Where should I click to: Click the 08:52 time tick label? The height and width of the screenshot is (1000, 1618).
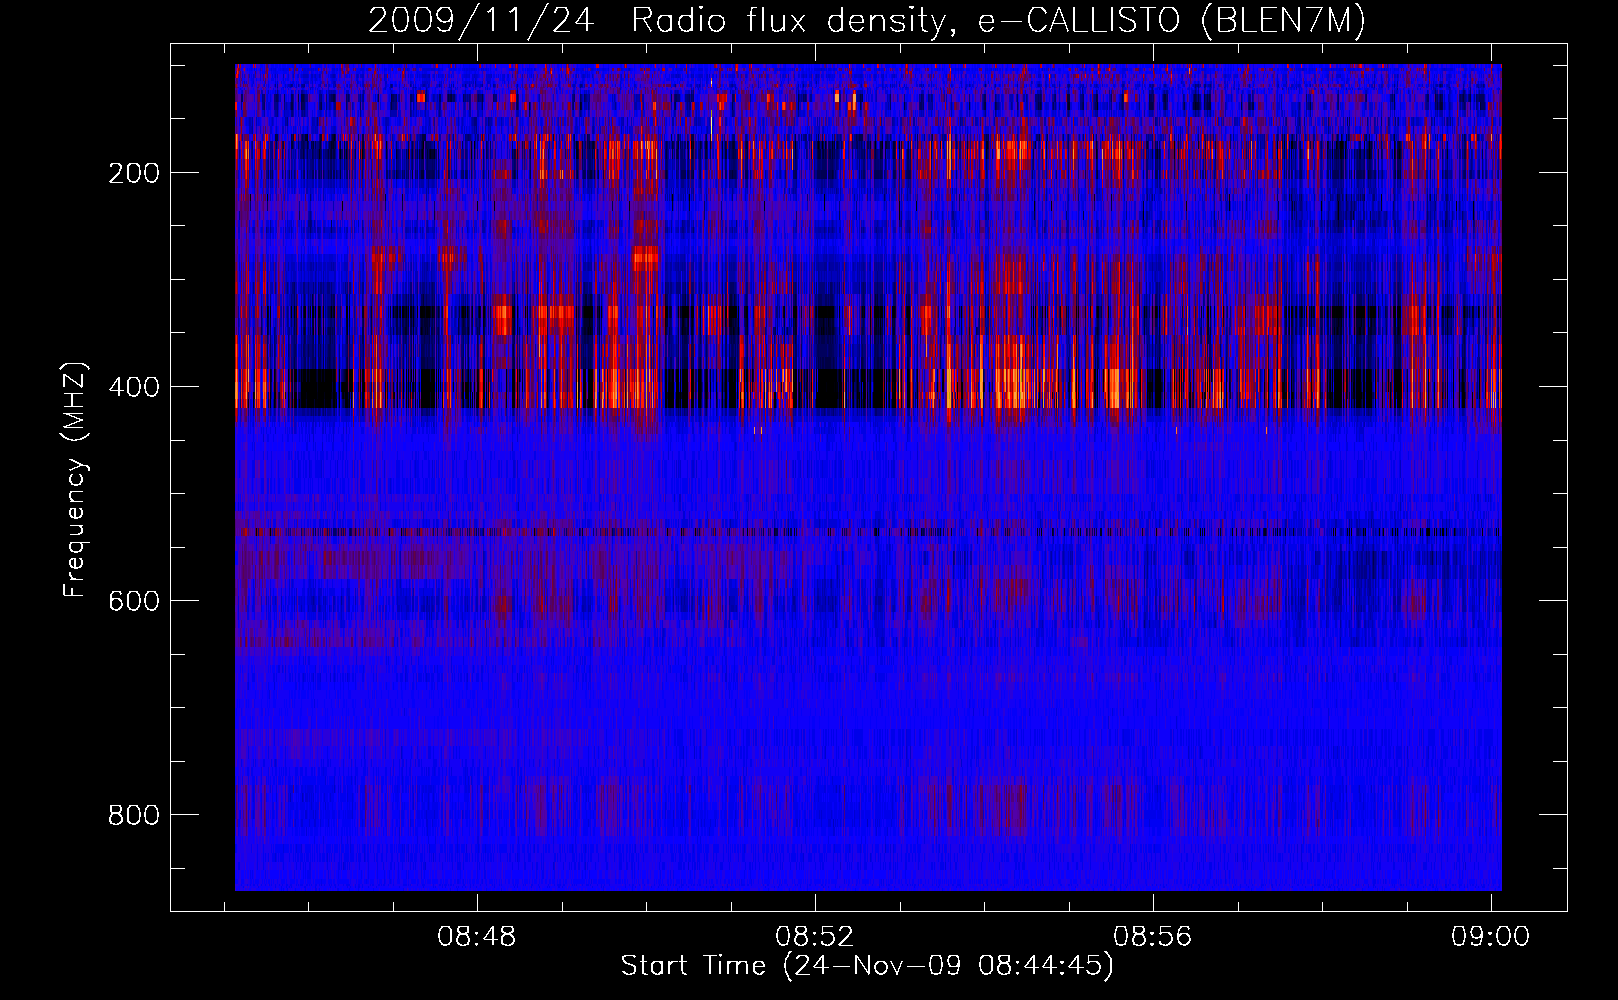[815, 936]
